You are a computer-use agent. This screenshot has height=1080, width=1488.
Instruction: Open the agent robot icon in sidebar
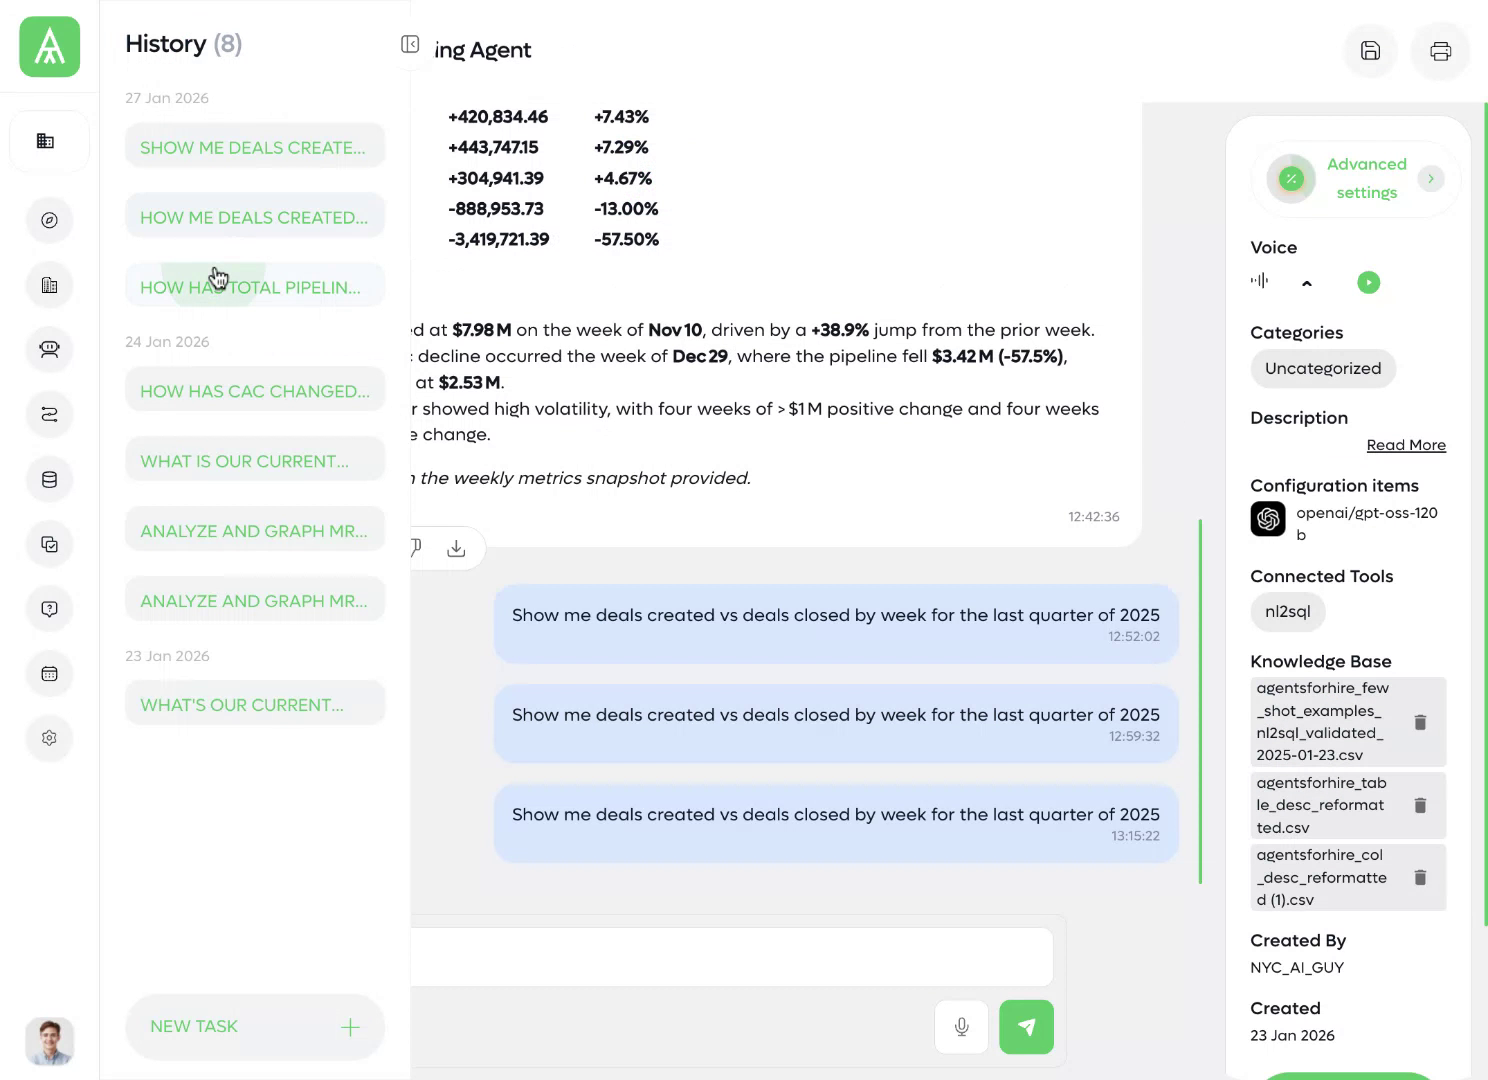coord(49,349)
